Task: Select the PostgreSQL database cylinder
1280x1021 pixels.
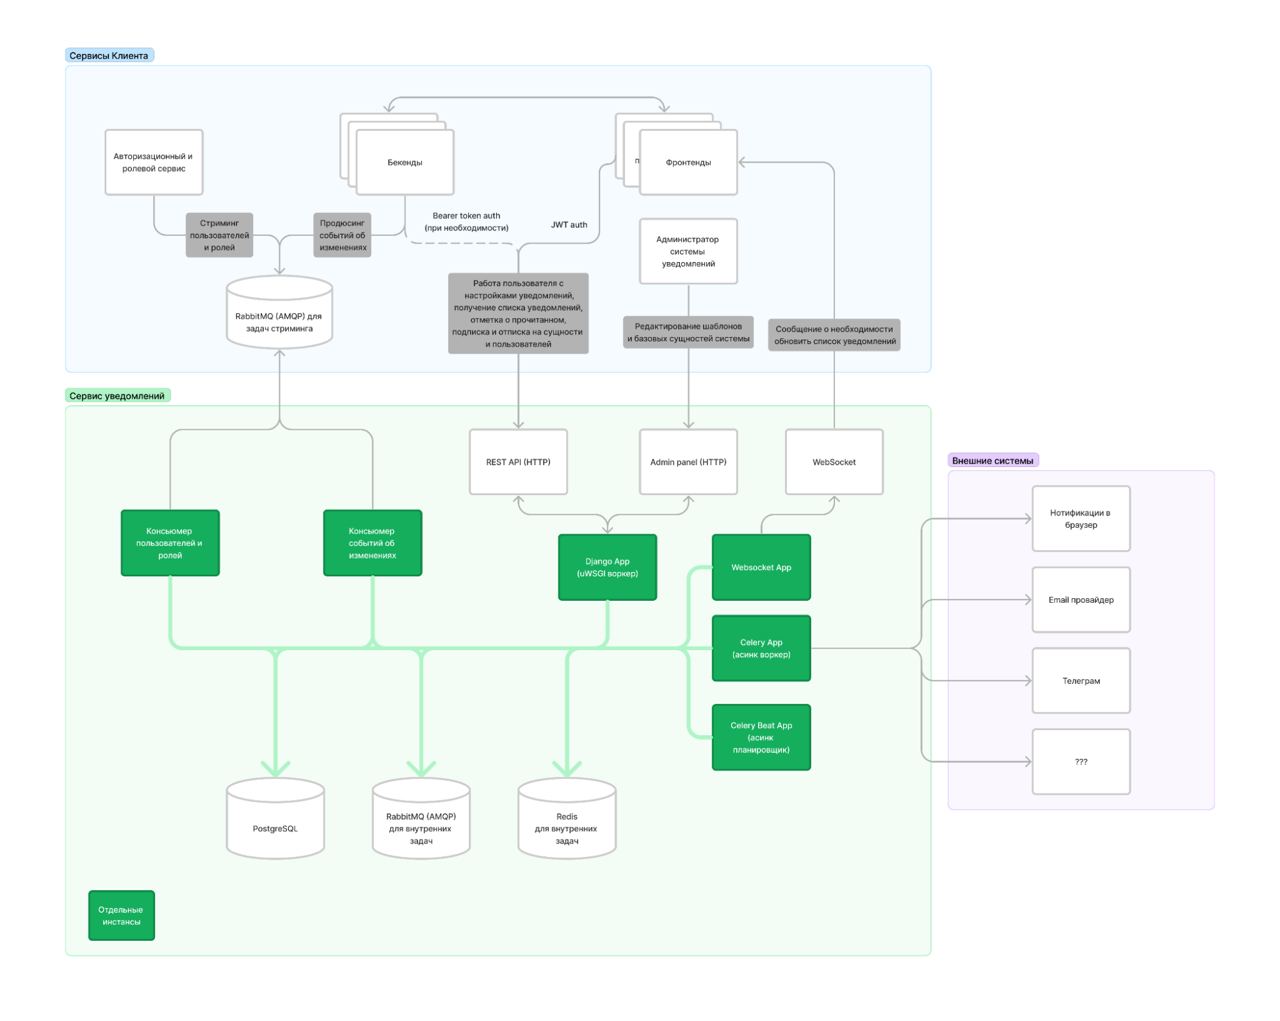Action: 275,820
